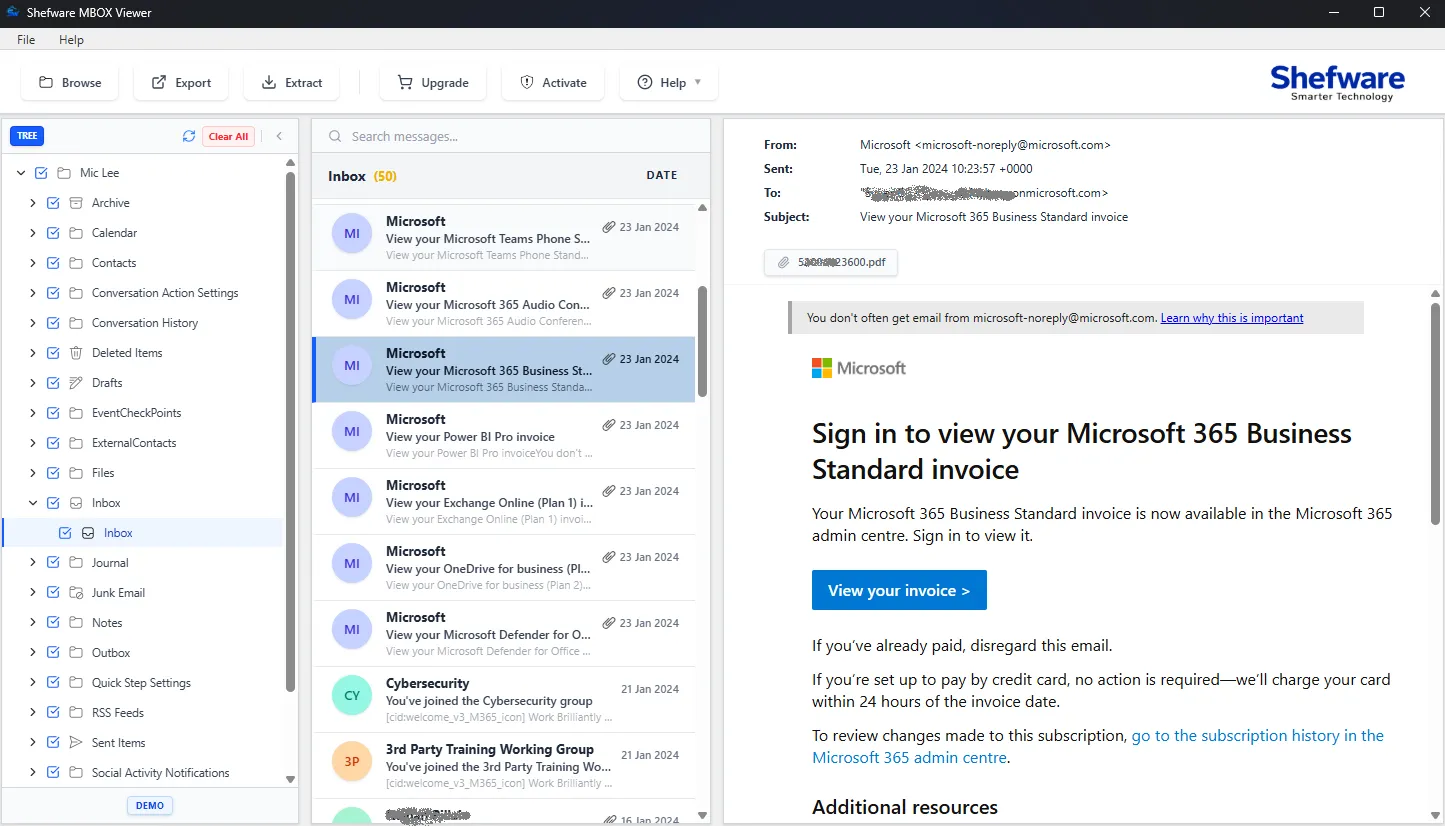This screenshot has width=1445, height=826.
Task: Toggle the Journal folder checkbox
Action: 53,563
